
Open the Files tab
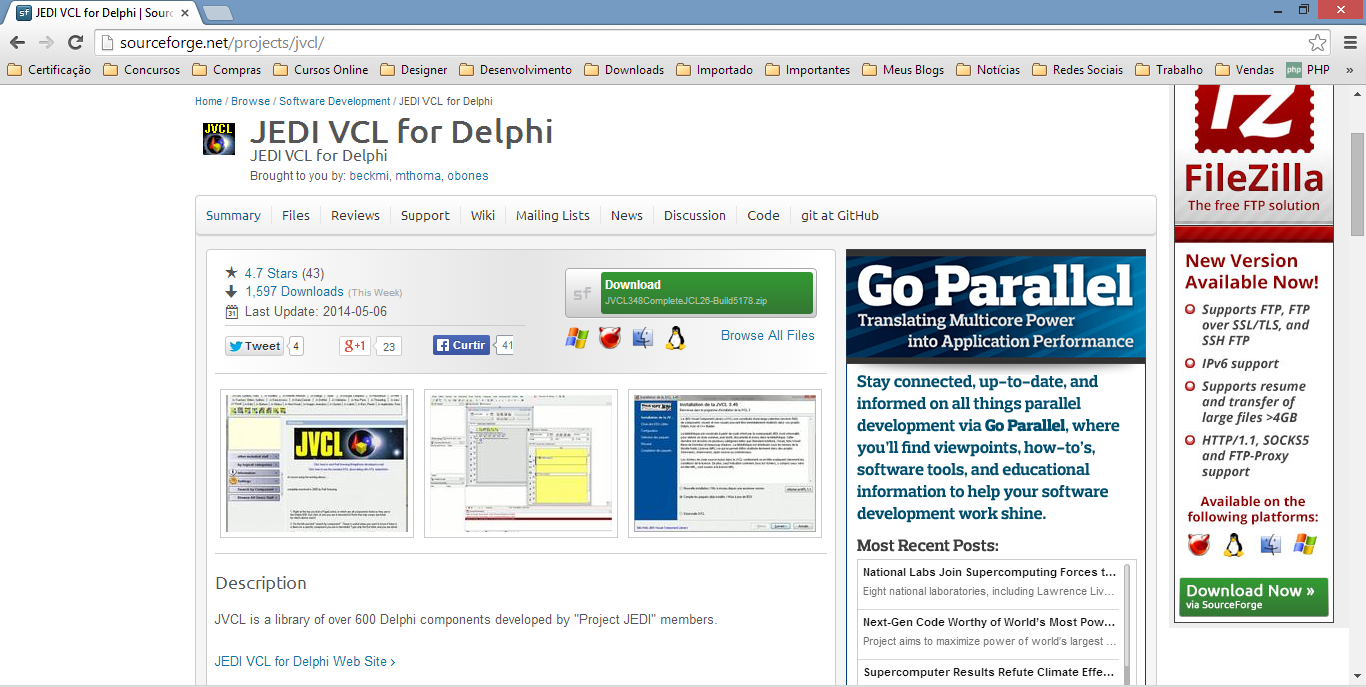click(x=296, y=215)
